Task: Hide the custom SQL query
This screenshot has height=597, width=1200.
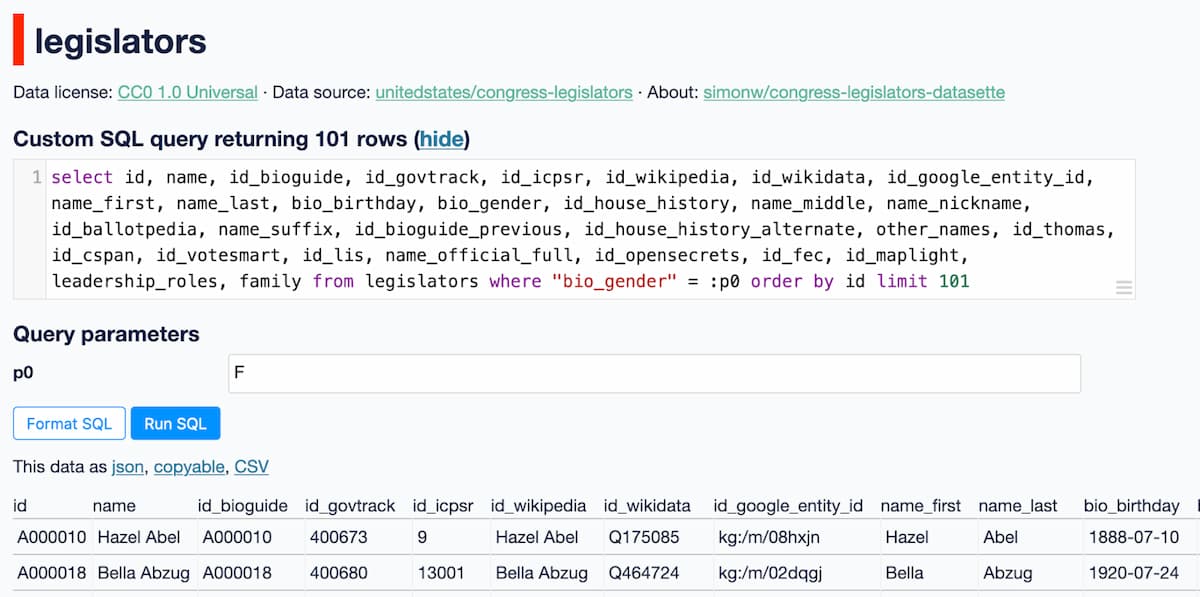Action: pyautogui.click(x=442, y=139)
